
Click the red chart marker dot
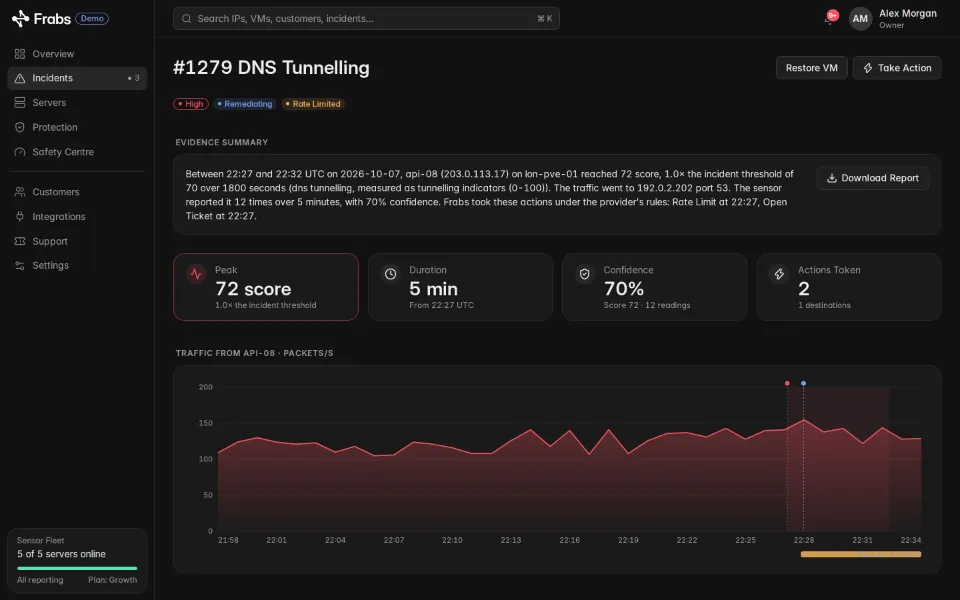coord(787,383)
